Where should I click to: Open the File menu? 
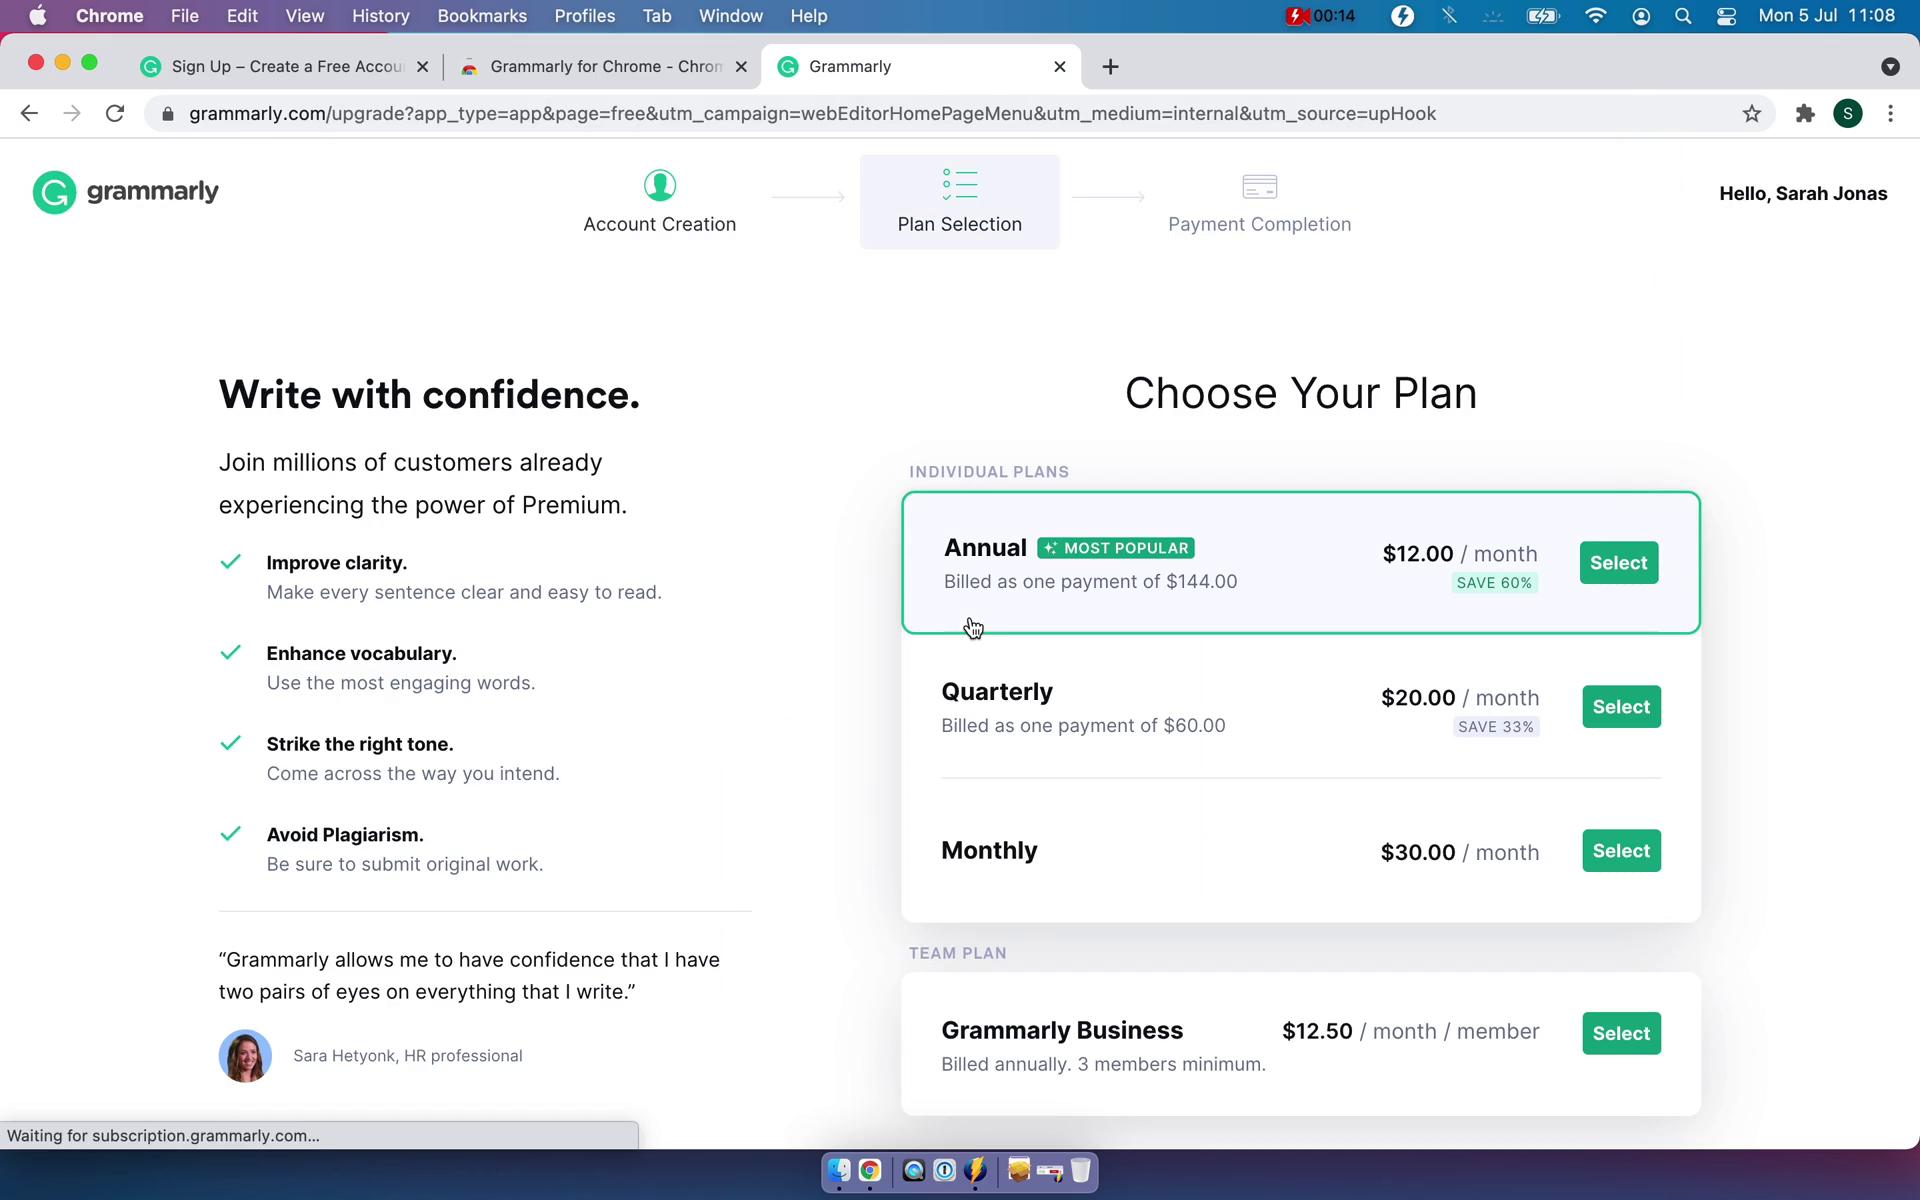click(x=184, y=16)
